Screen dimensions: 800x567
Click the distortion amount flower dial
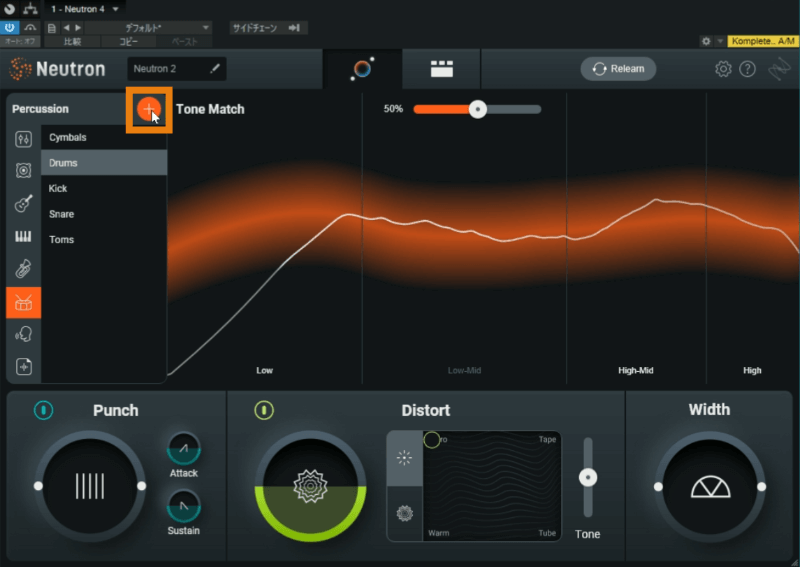pyautogui.click(x=310, y=486)
